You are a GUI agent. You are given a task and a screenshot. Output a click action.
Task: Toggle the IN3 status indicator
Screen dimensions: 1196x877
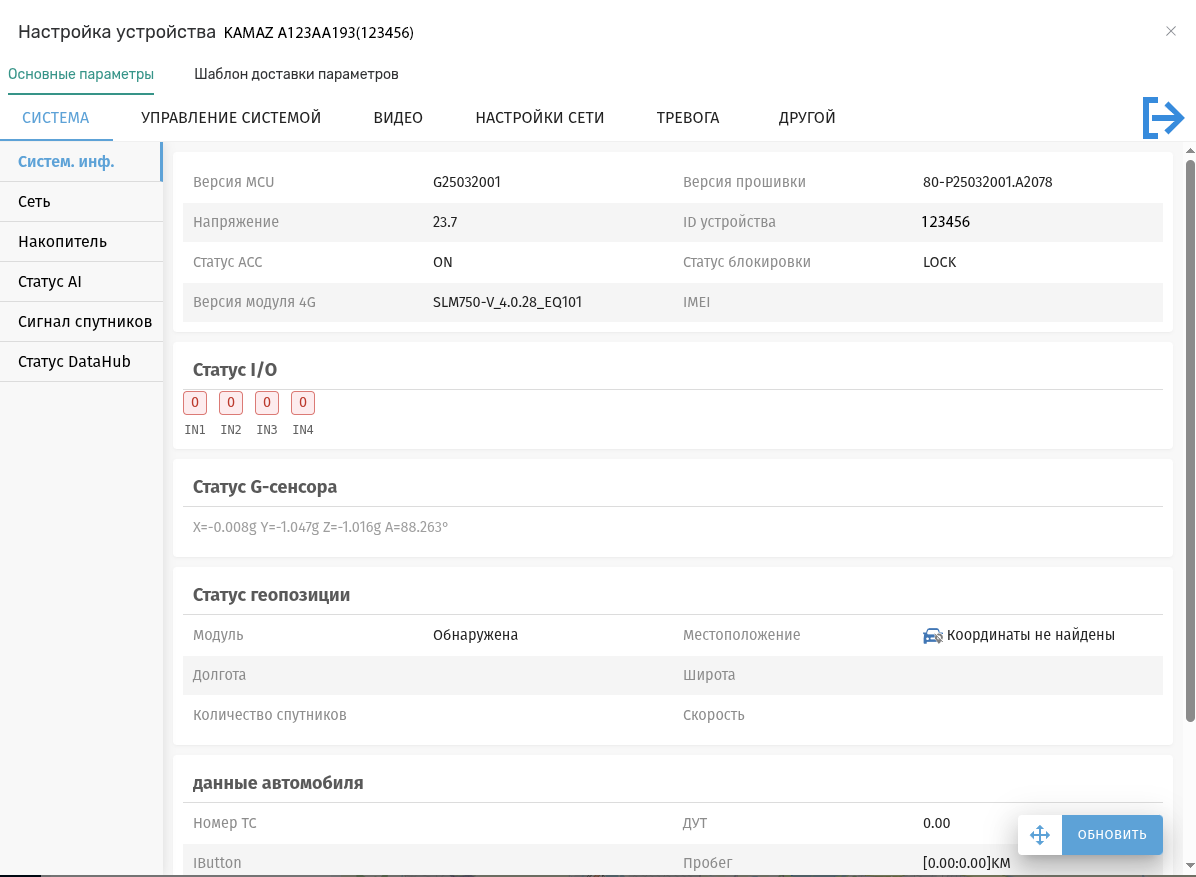click(267, 403)
